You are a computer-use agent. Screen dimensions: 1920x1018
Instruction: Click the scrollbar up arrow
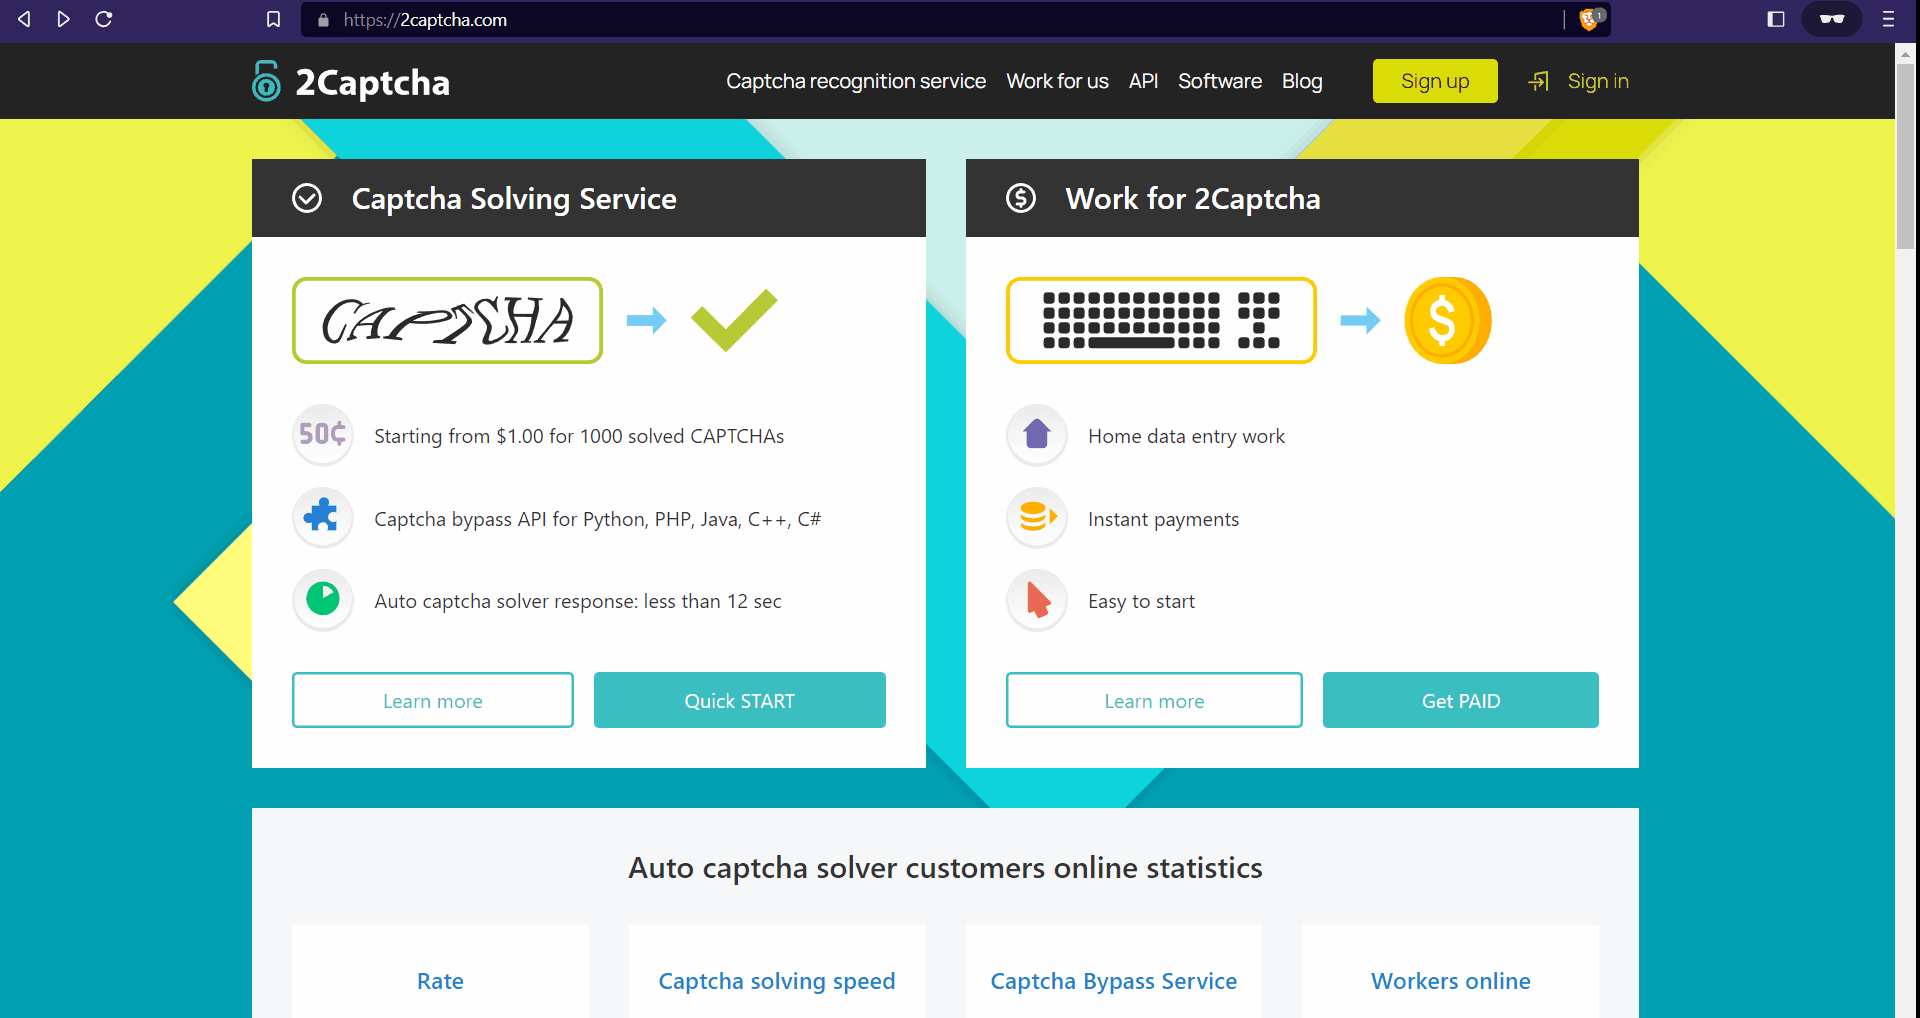point(1905,53)
